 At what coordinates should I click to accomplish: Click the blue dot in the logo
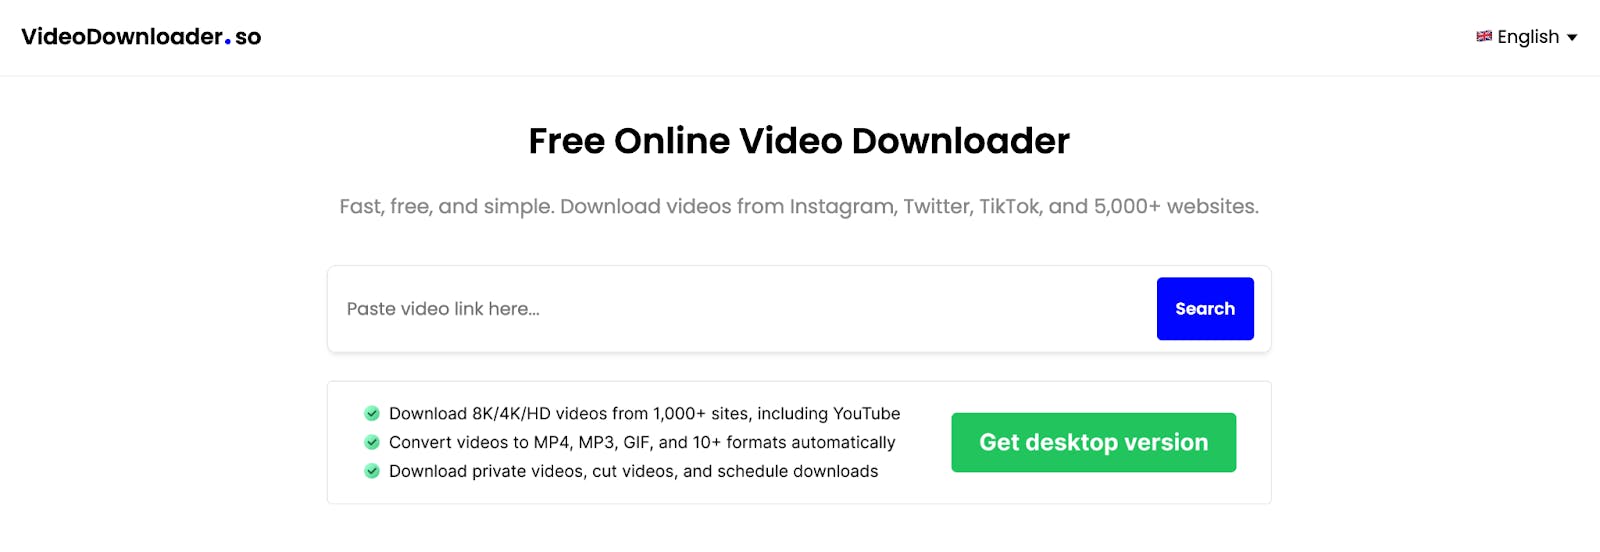[x=228, y=43]
